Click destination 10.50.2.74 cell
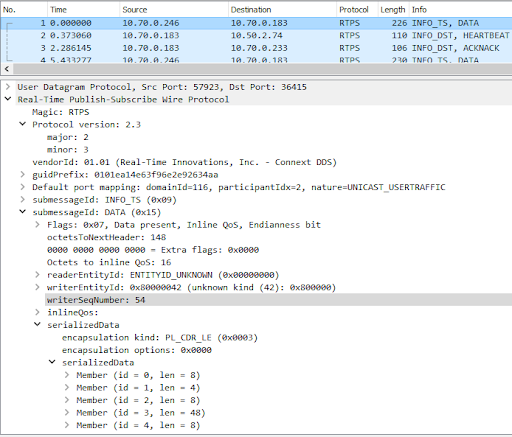The width and height of the screenshot is (512, 437). [257, 35]
